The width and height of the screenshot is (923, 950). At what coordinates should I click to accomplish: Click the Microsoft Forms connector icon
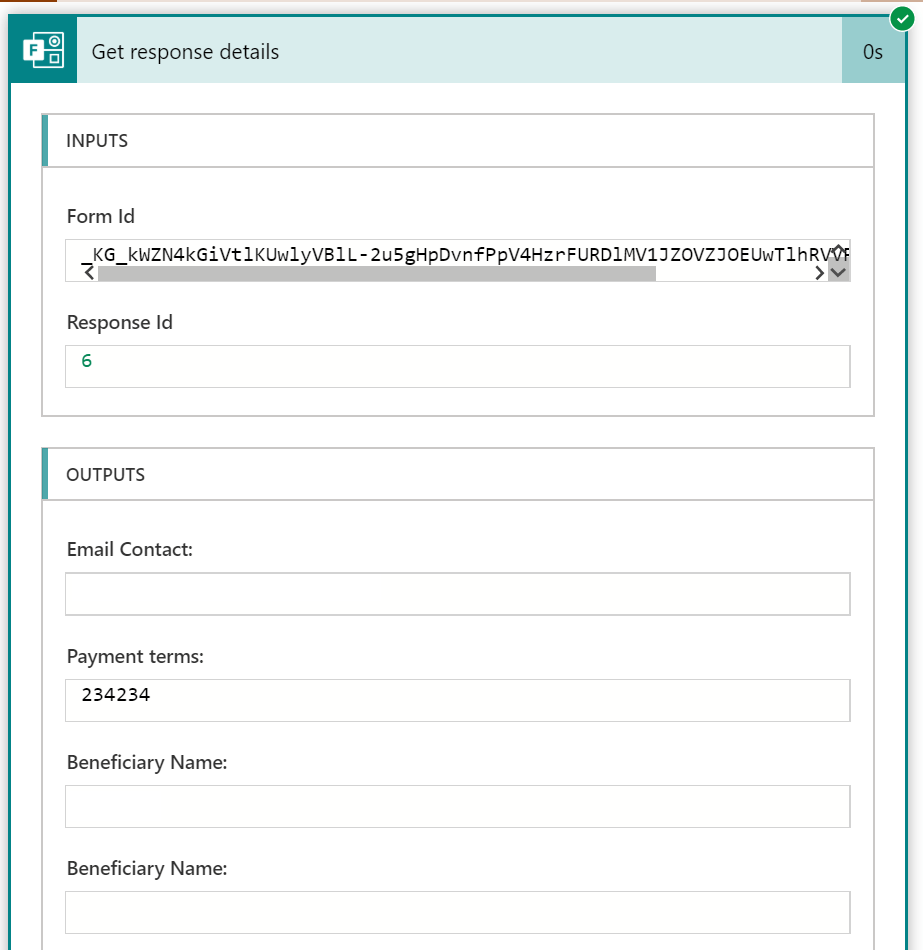click(43, 50)
